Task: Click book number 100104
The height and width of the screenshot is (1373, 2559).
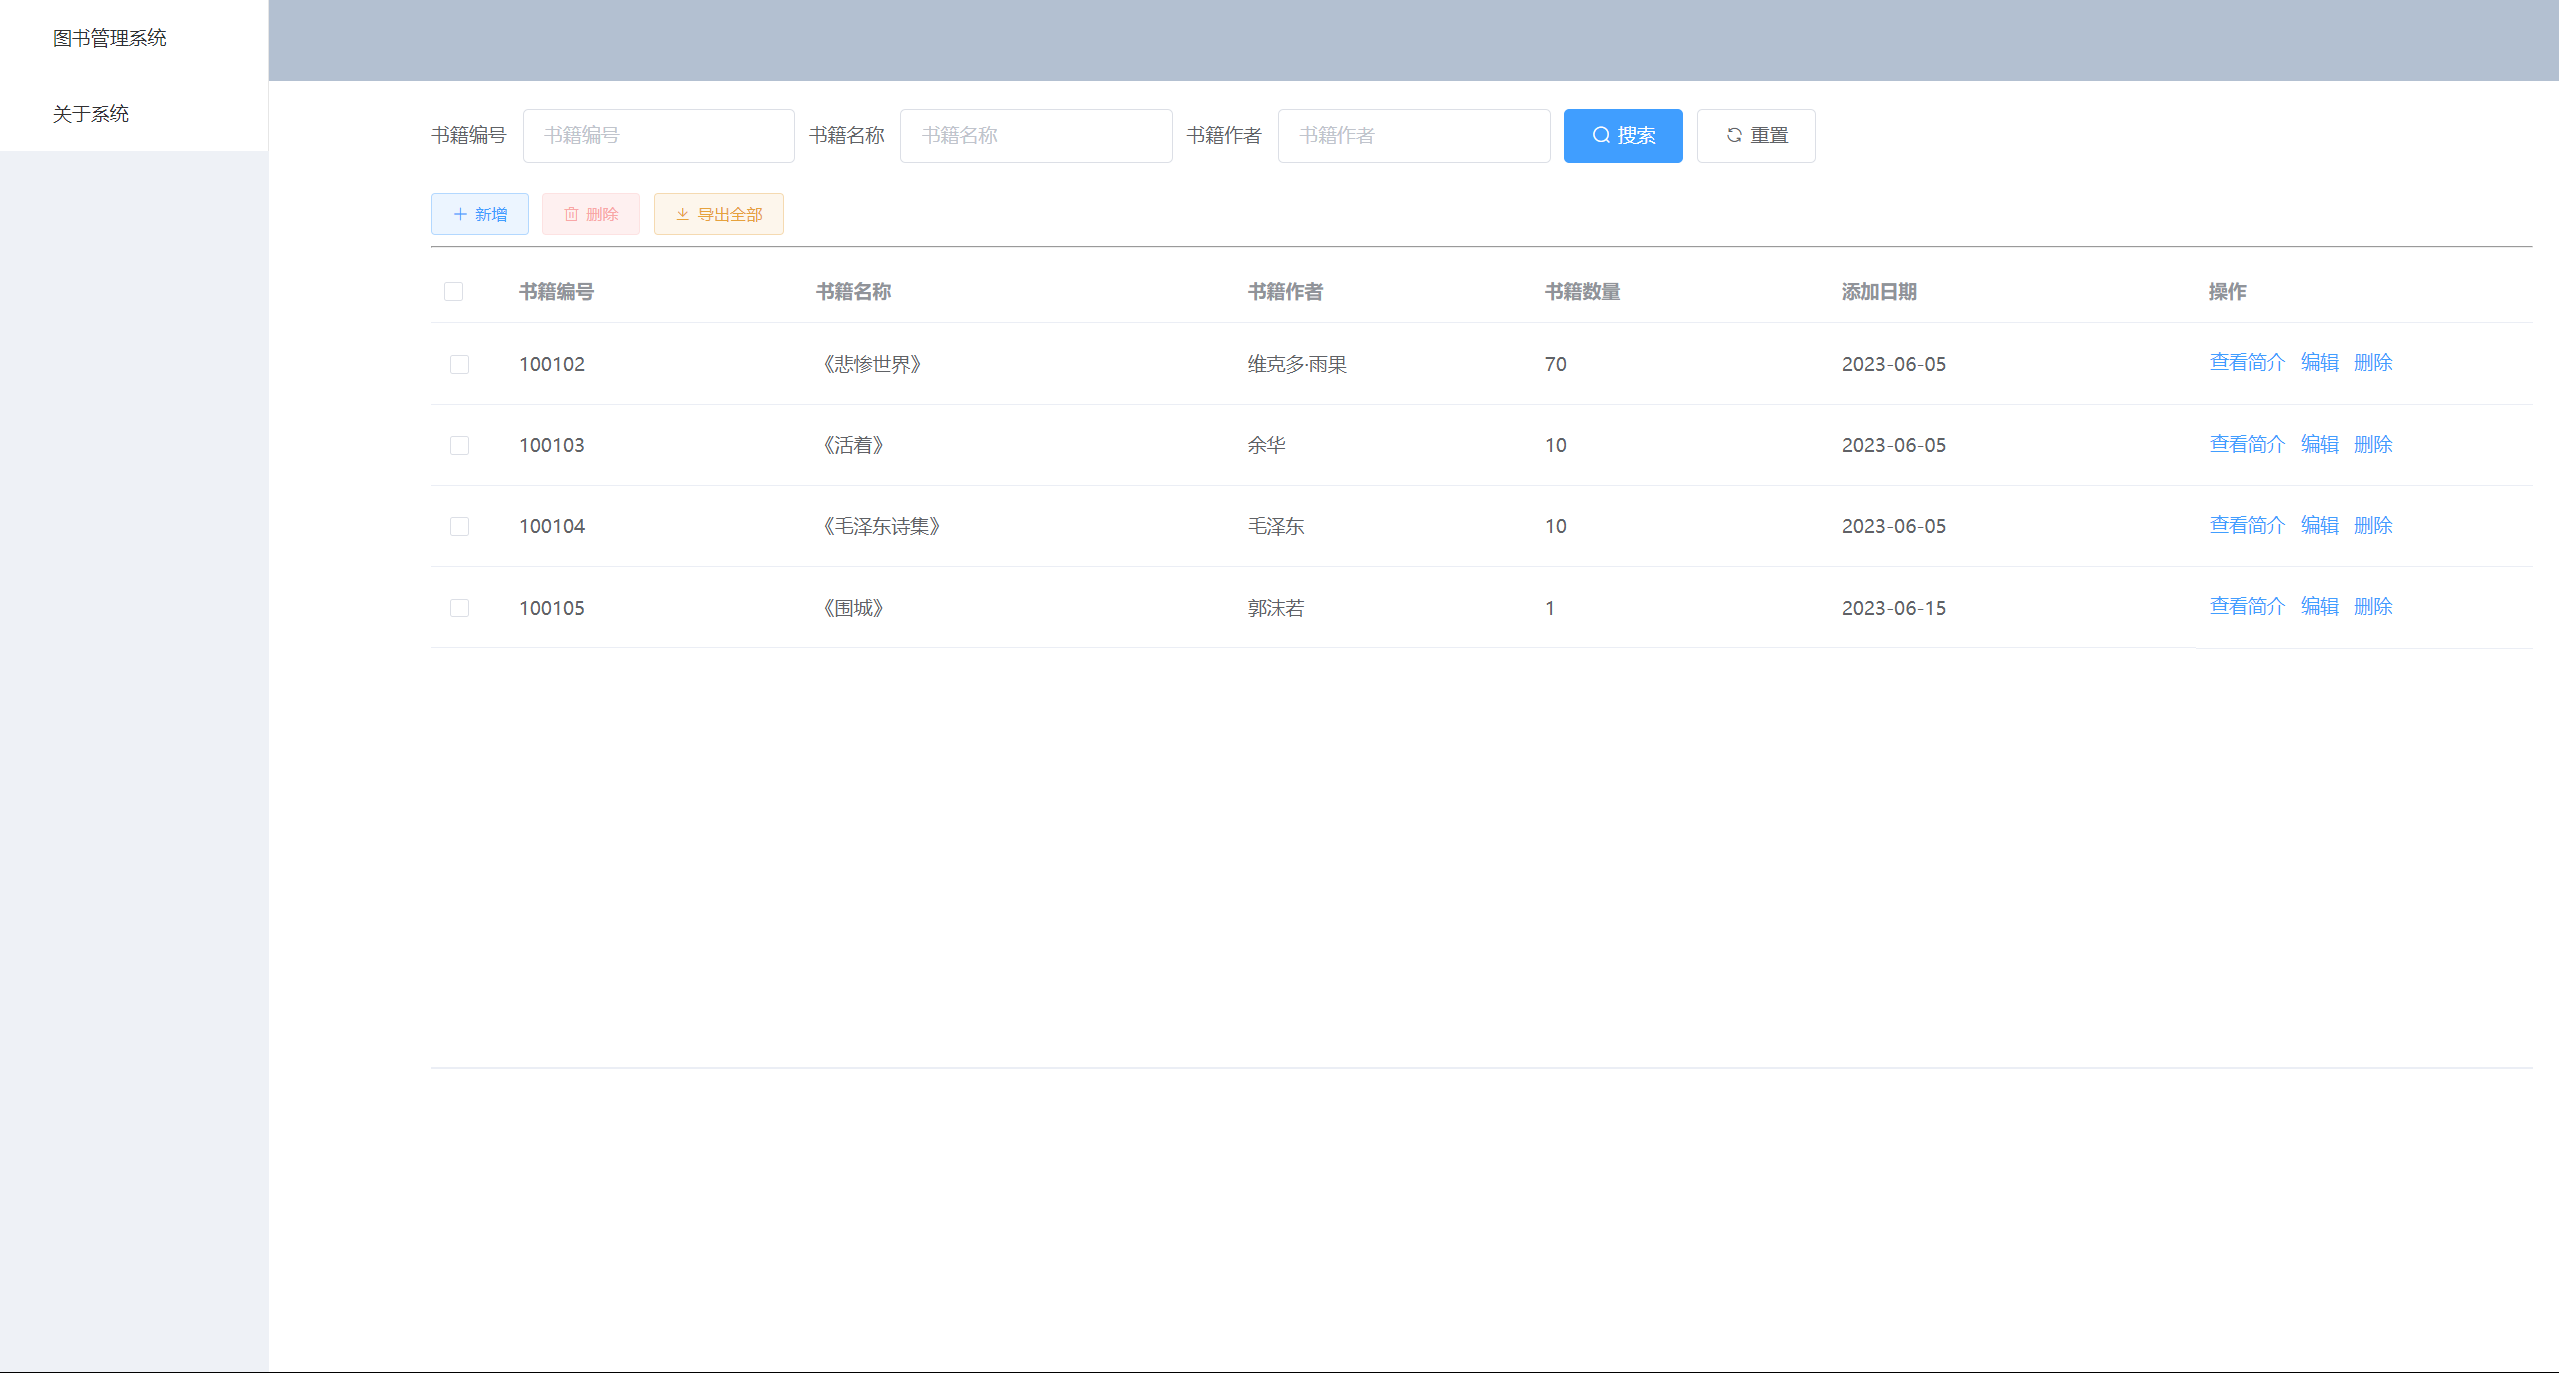Action: pyautogui.click(x=552, y=526)
